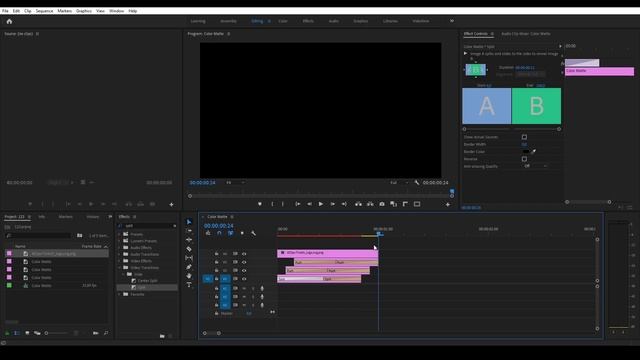Click Project panel thumbnail zoom slider
Viewport: 640px width, 360px height.
[x=56, y=333]
